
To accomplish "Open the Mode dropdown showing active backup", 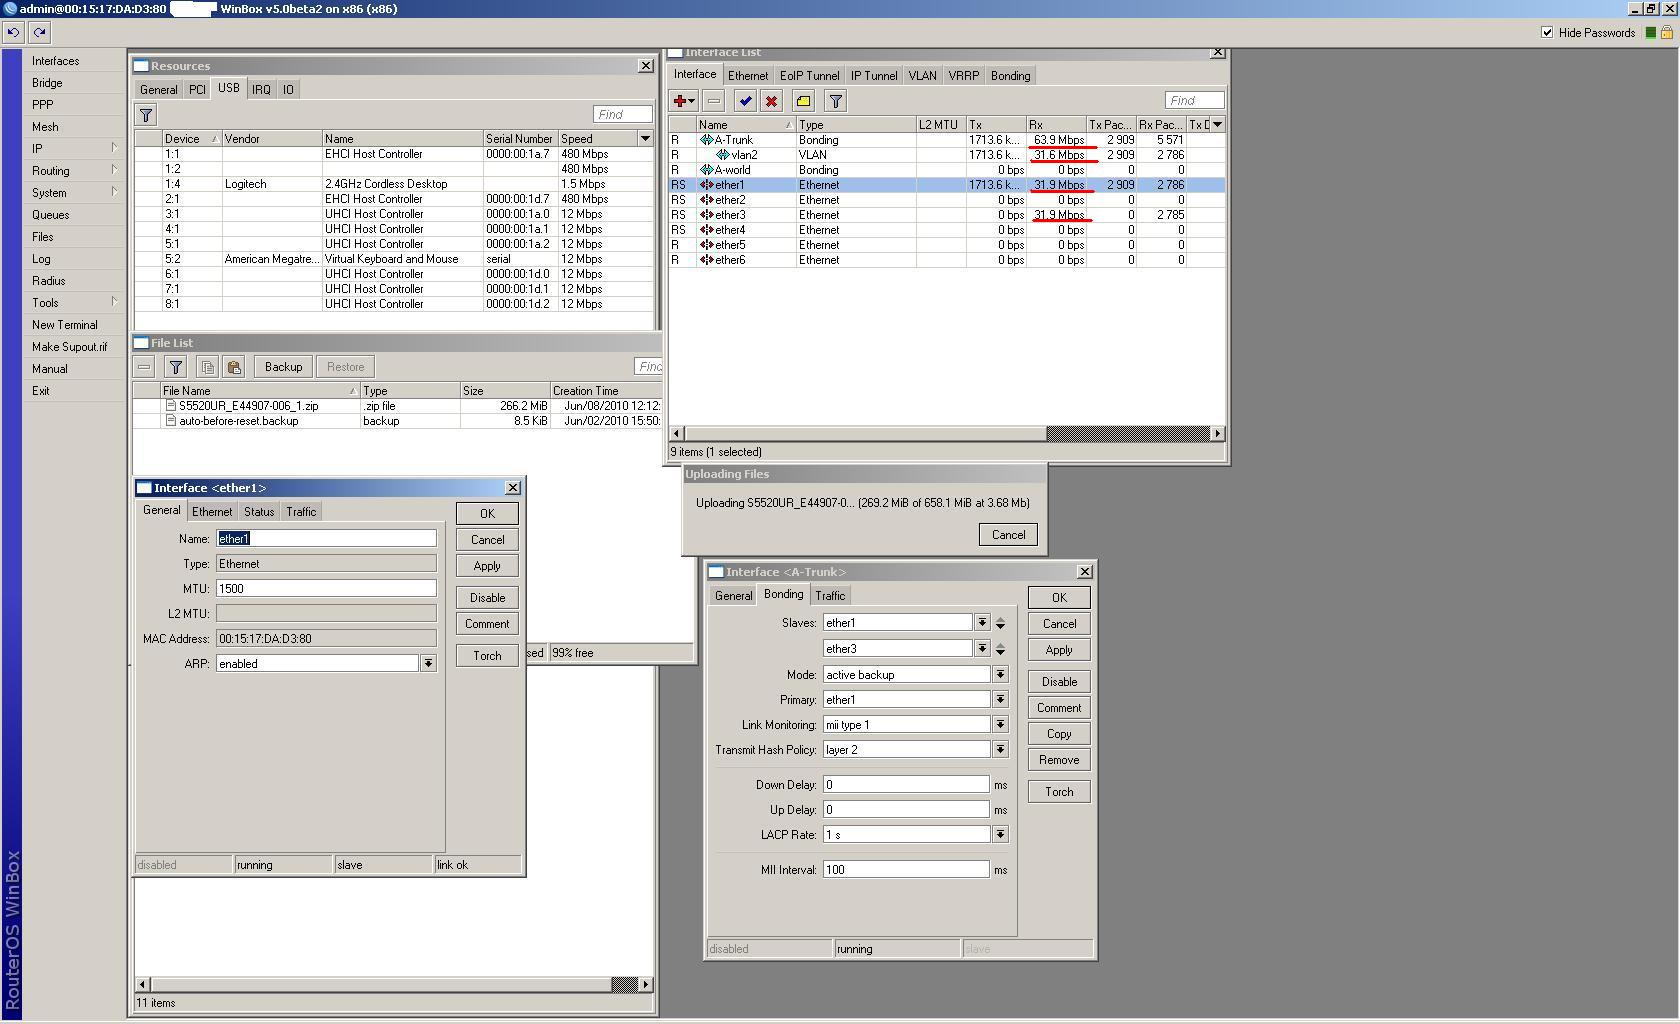I will (x=999, y=675).
